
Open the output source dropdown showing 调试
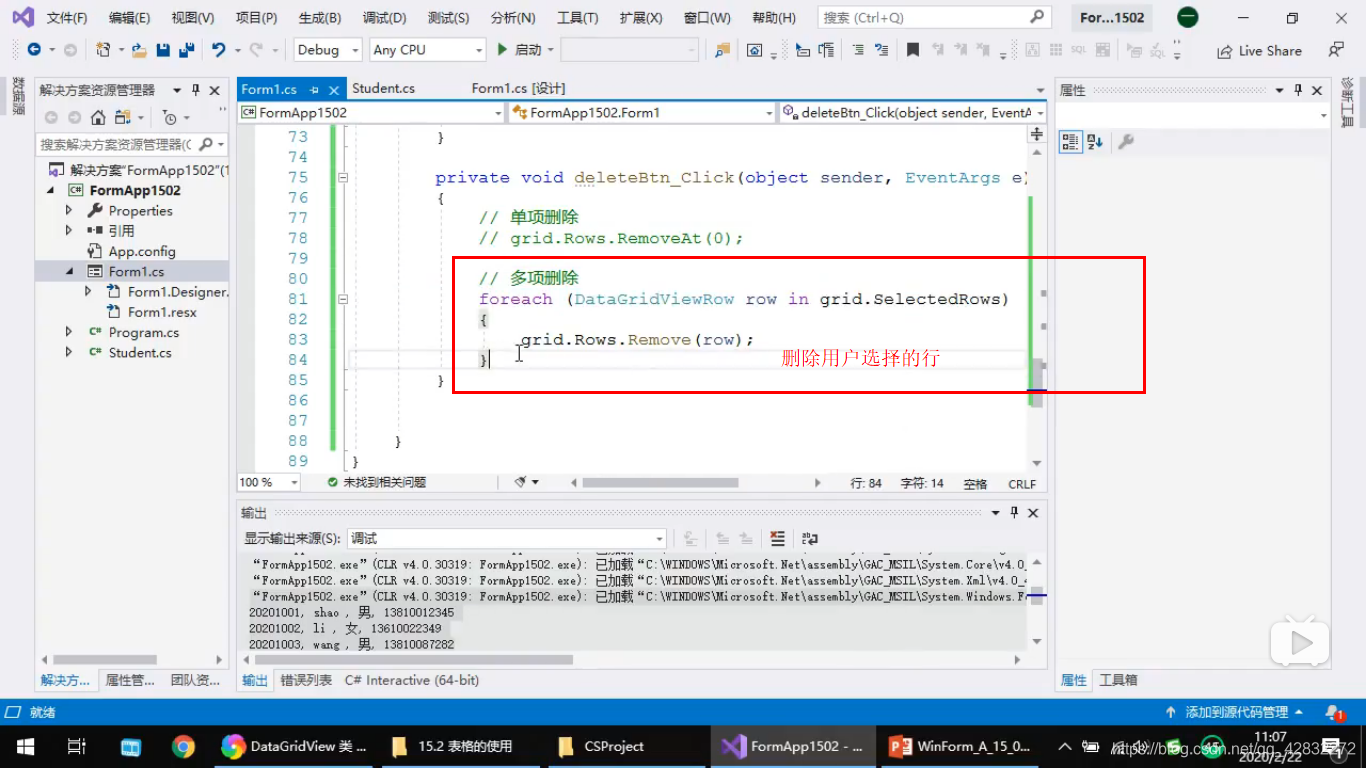click(507, 538)
